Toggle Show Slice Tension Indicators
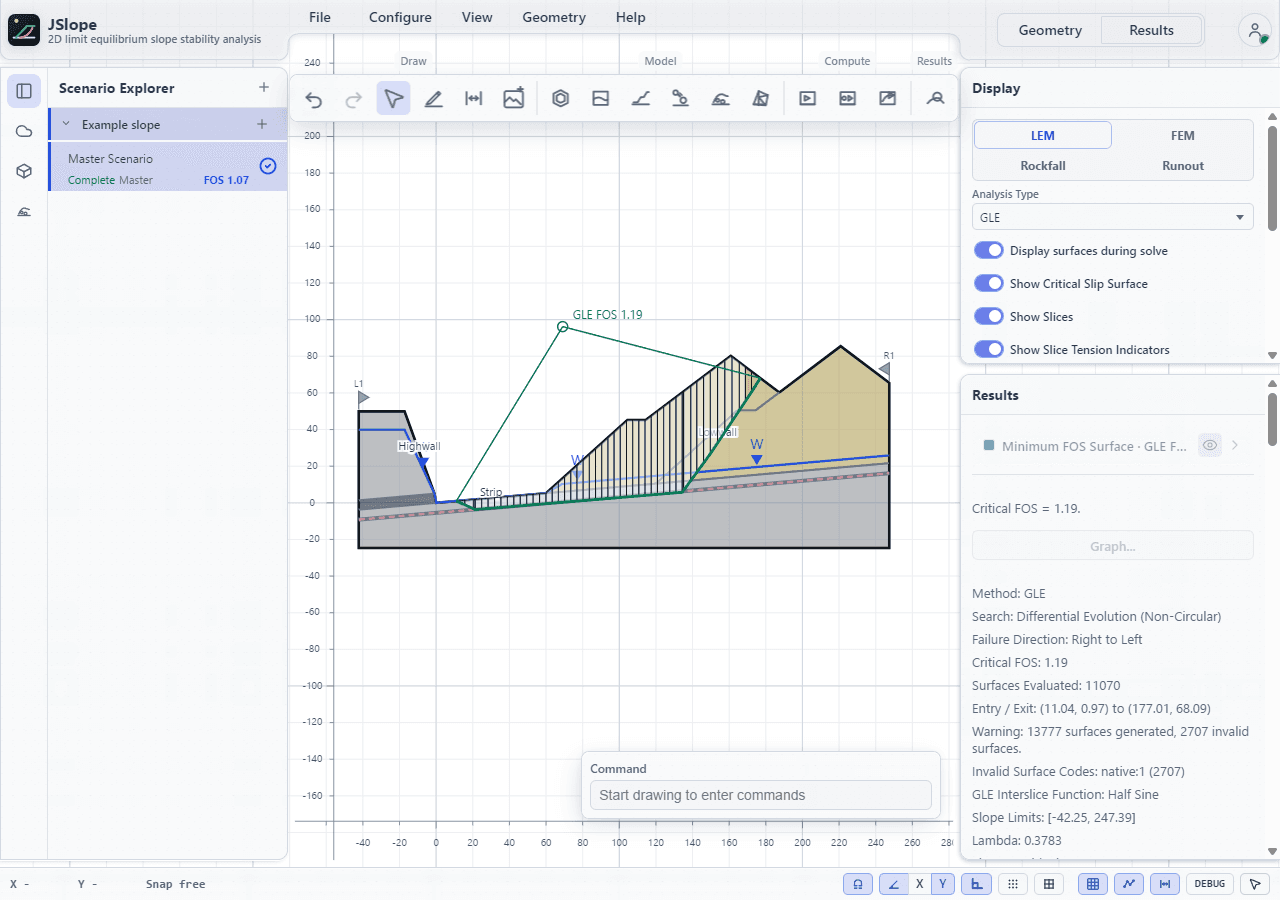 [x=988, y=350]
